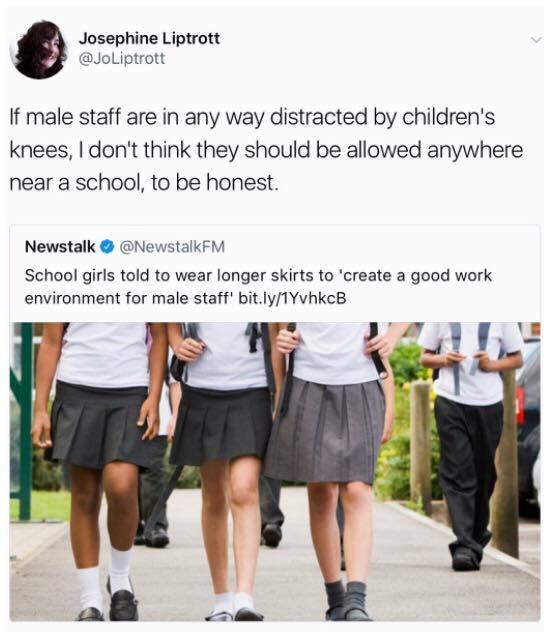Open the Josephine Liptrott display name
This screenshot has height=632, width=544.
[x=149, y=38]
